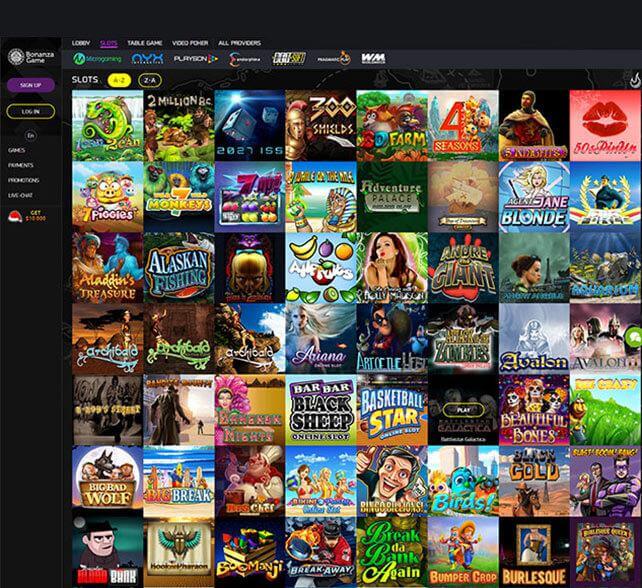The image size is (642, 588).
Task: Click the Log In button
Action: (31, 111)
